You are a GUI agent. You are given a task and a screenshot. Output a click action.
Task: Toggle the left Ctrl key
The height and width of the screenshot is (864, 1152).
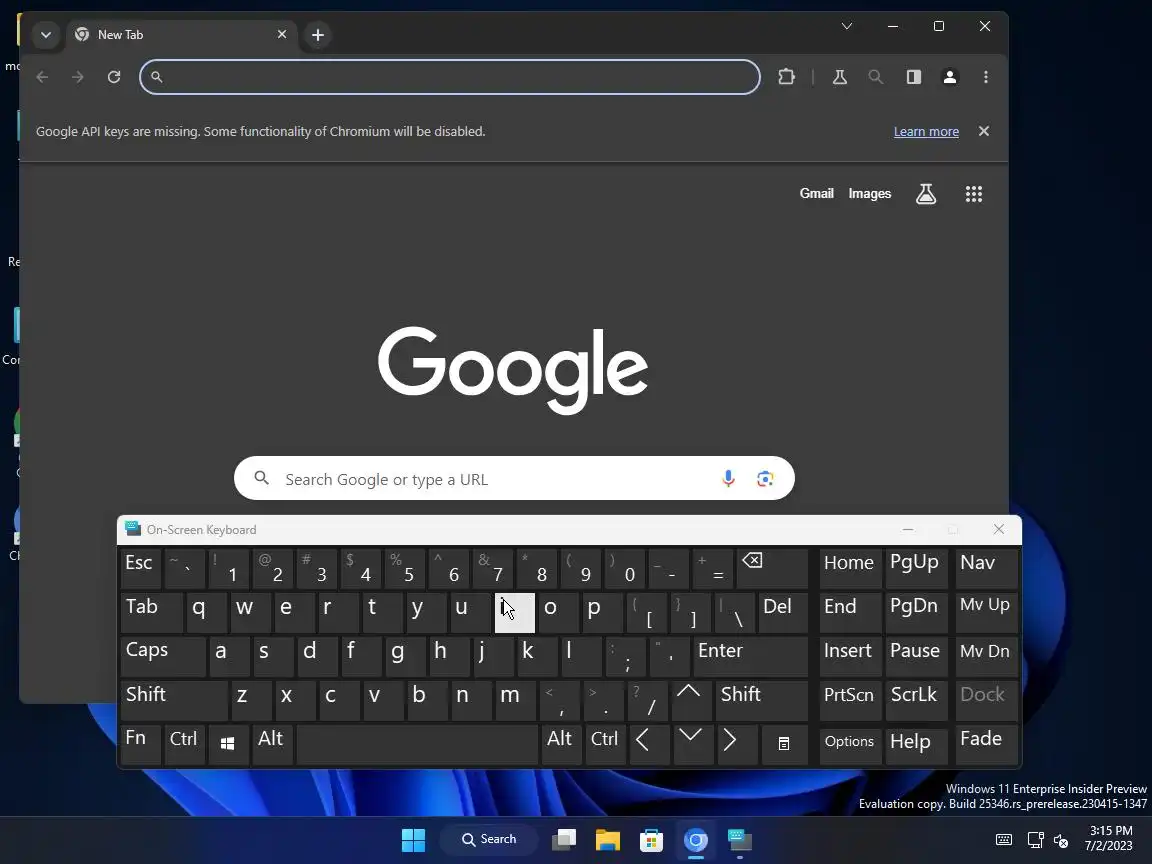(x=184, y=744)
